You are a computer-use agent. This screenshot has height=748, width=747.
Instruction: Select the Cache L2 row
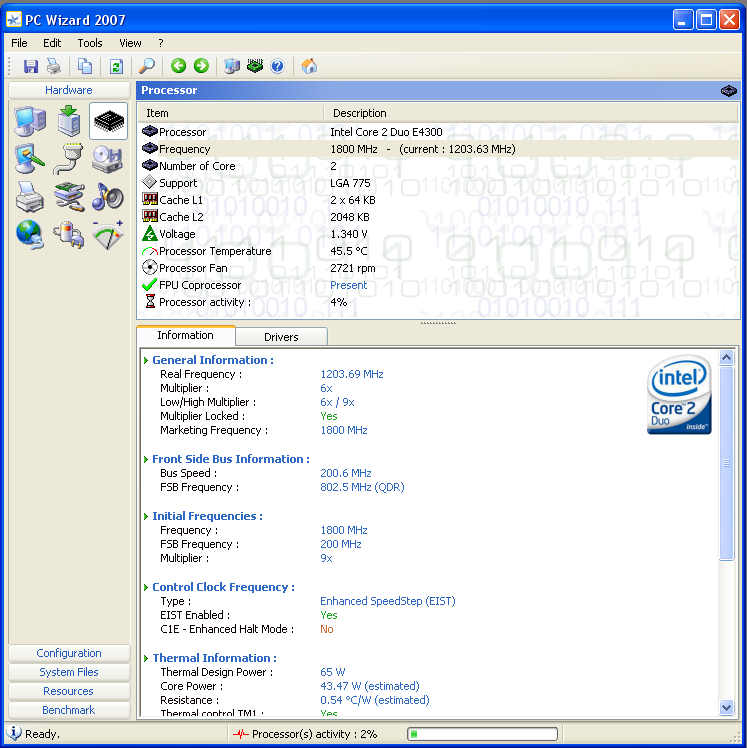438,217
